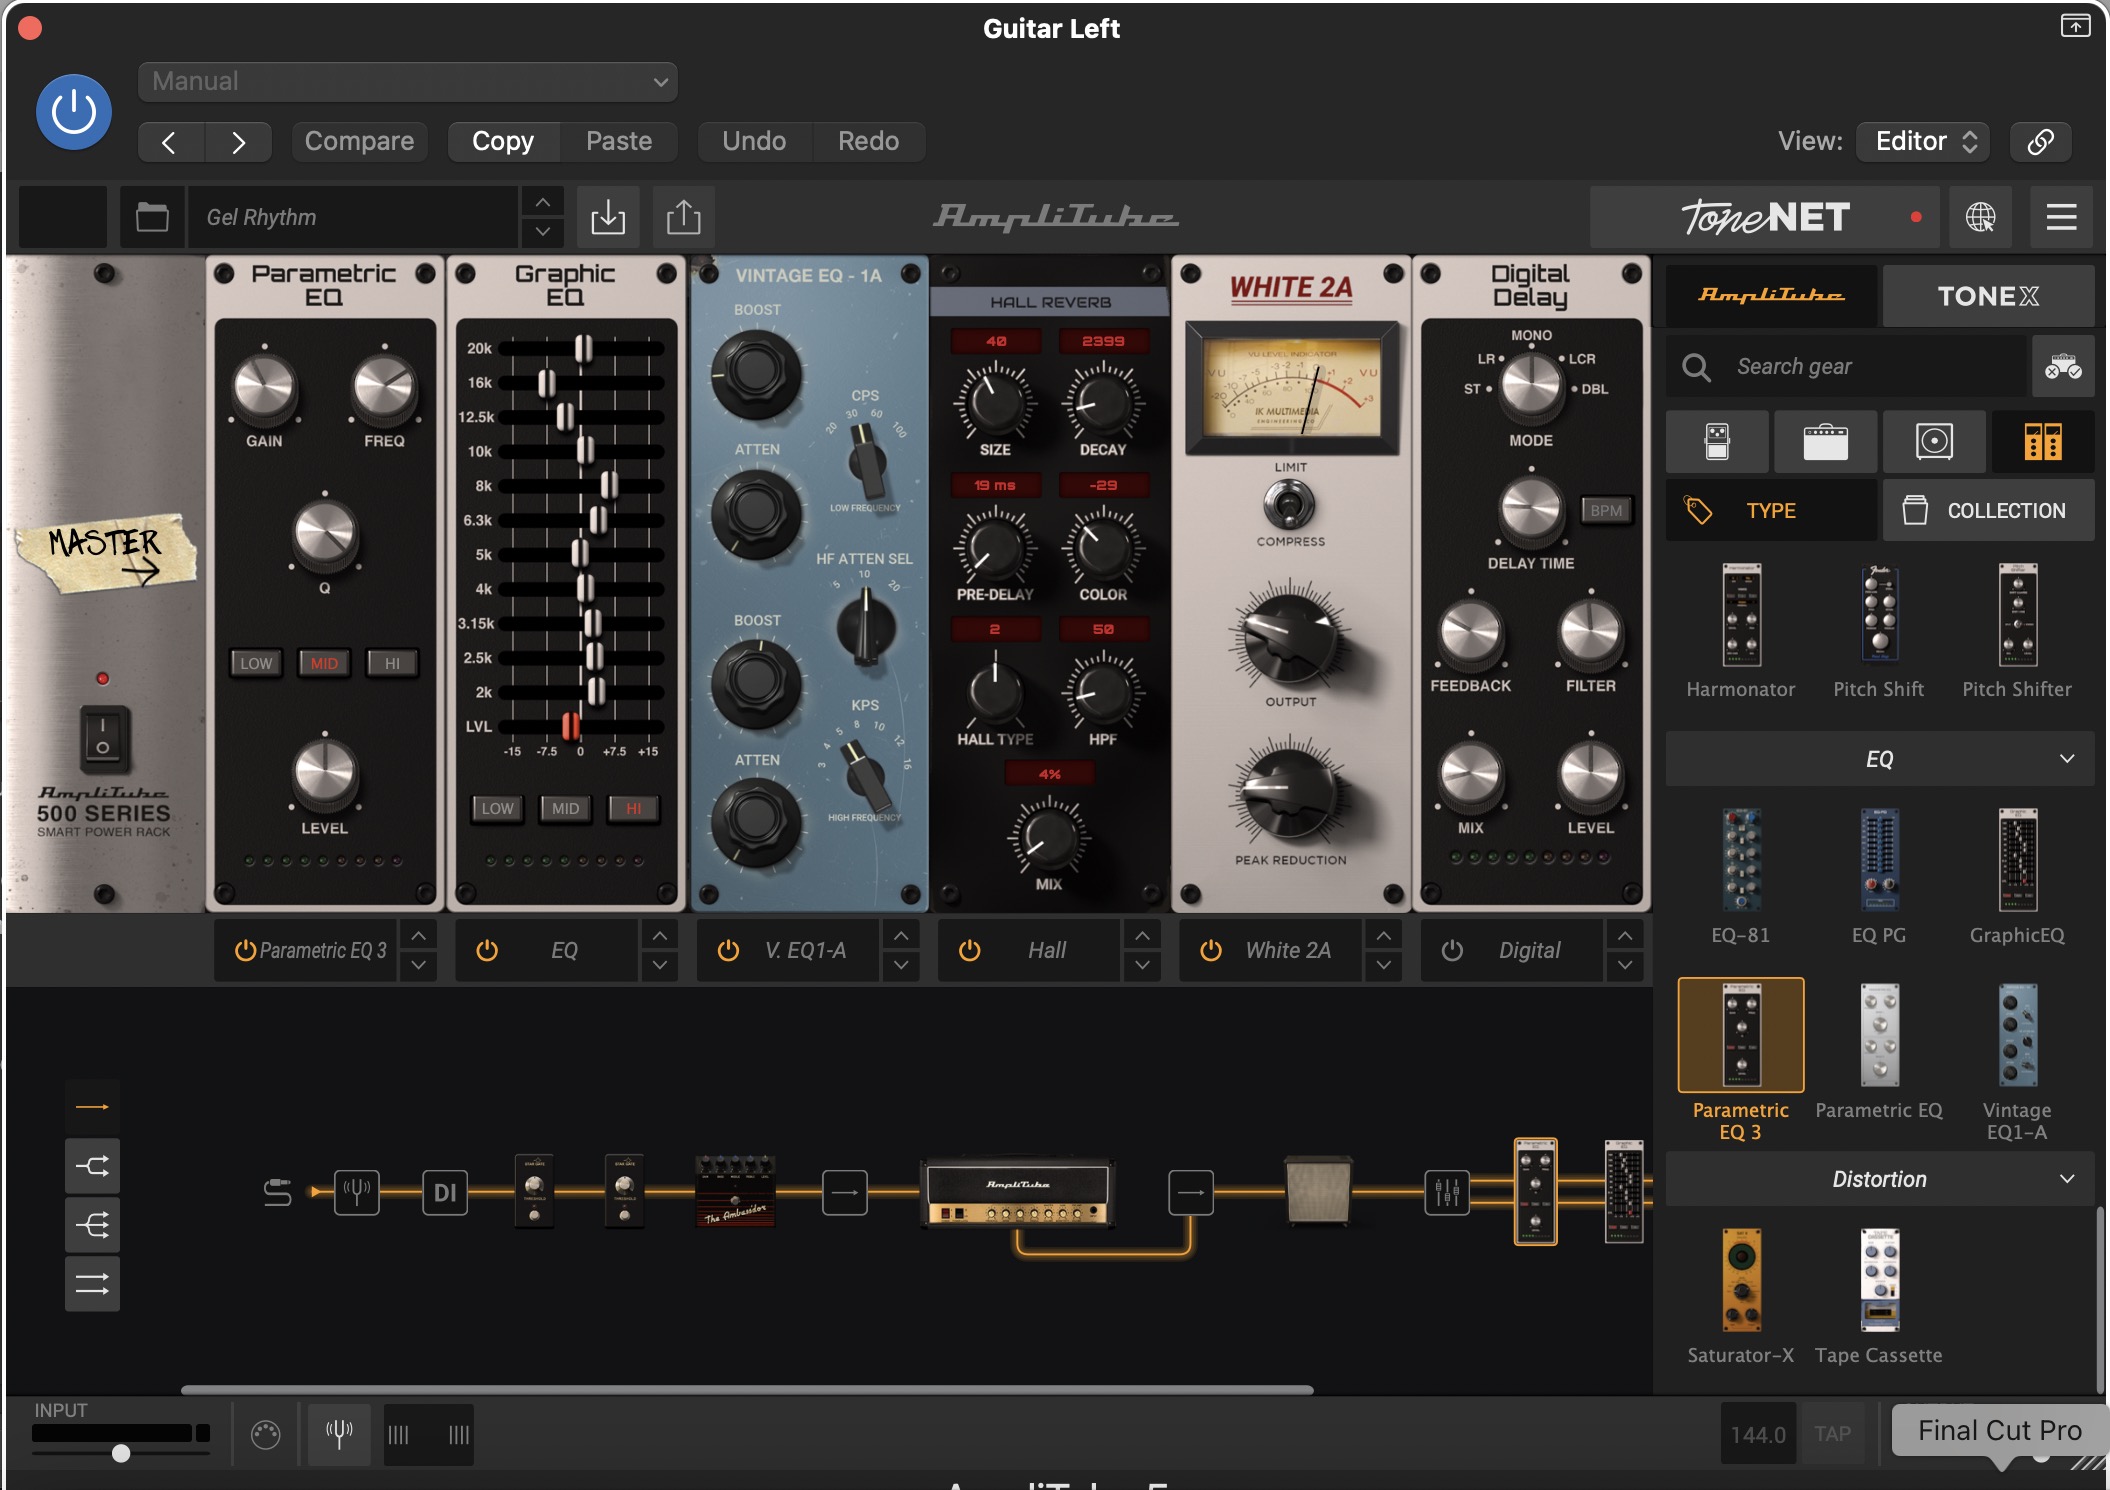
Task: Click the Redo button
Action: click(868, 141)
